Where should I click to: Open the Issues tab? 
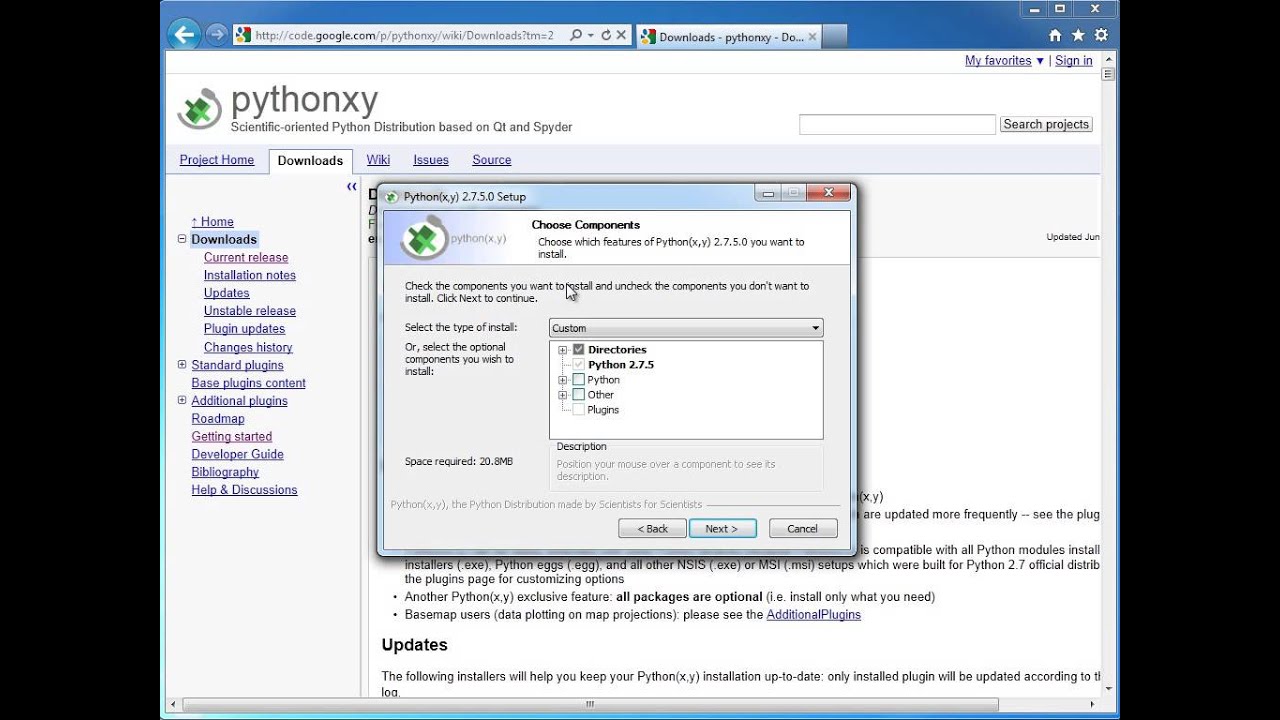pos(431,160)
